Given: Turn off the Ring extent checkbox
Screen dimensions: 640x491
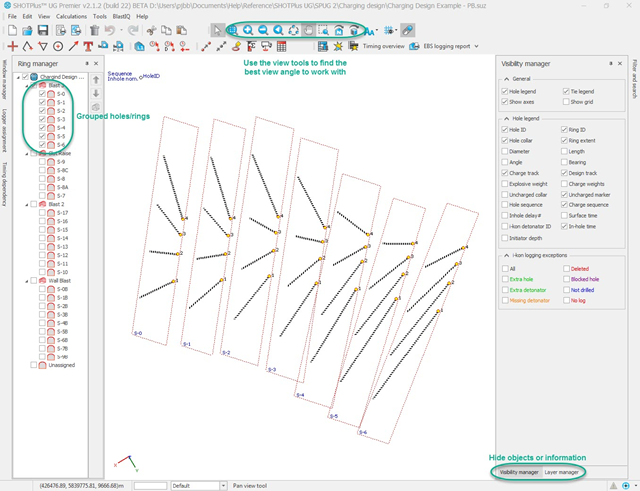Looking at the screenshot, I should tap(564, 140).
